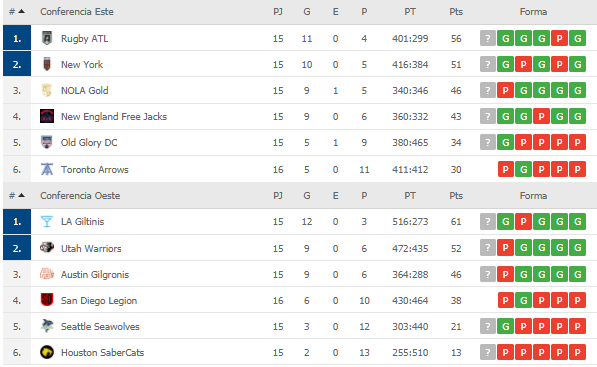Screen dimensions: 597x367
Task: Open the Utah Warriors team link
Action: (91, 248)
